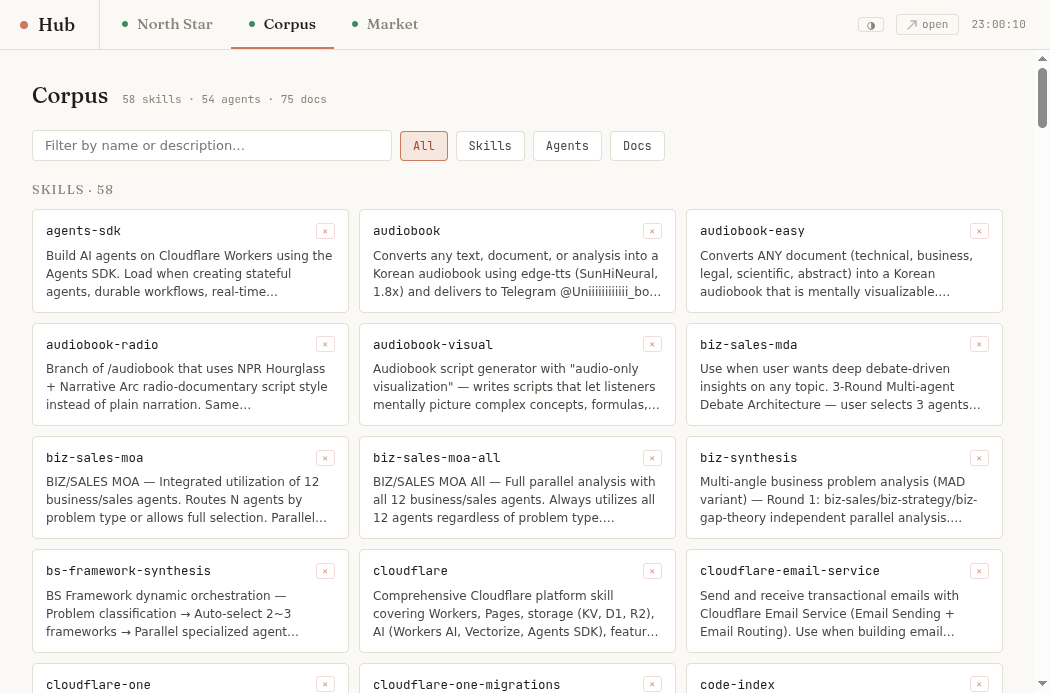This screenshot has width=1050, height=693.
Task: Select the audiobook-visual card title
Action: tap(433, 345)
